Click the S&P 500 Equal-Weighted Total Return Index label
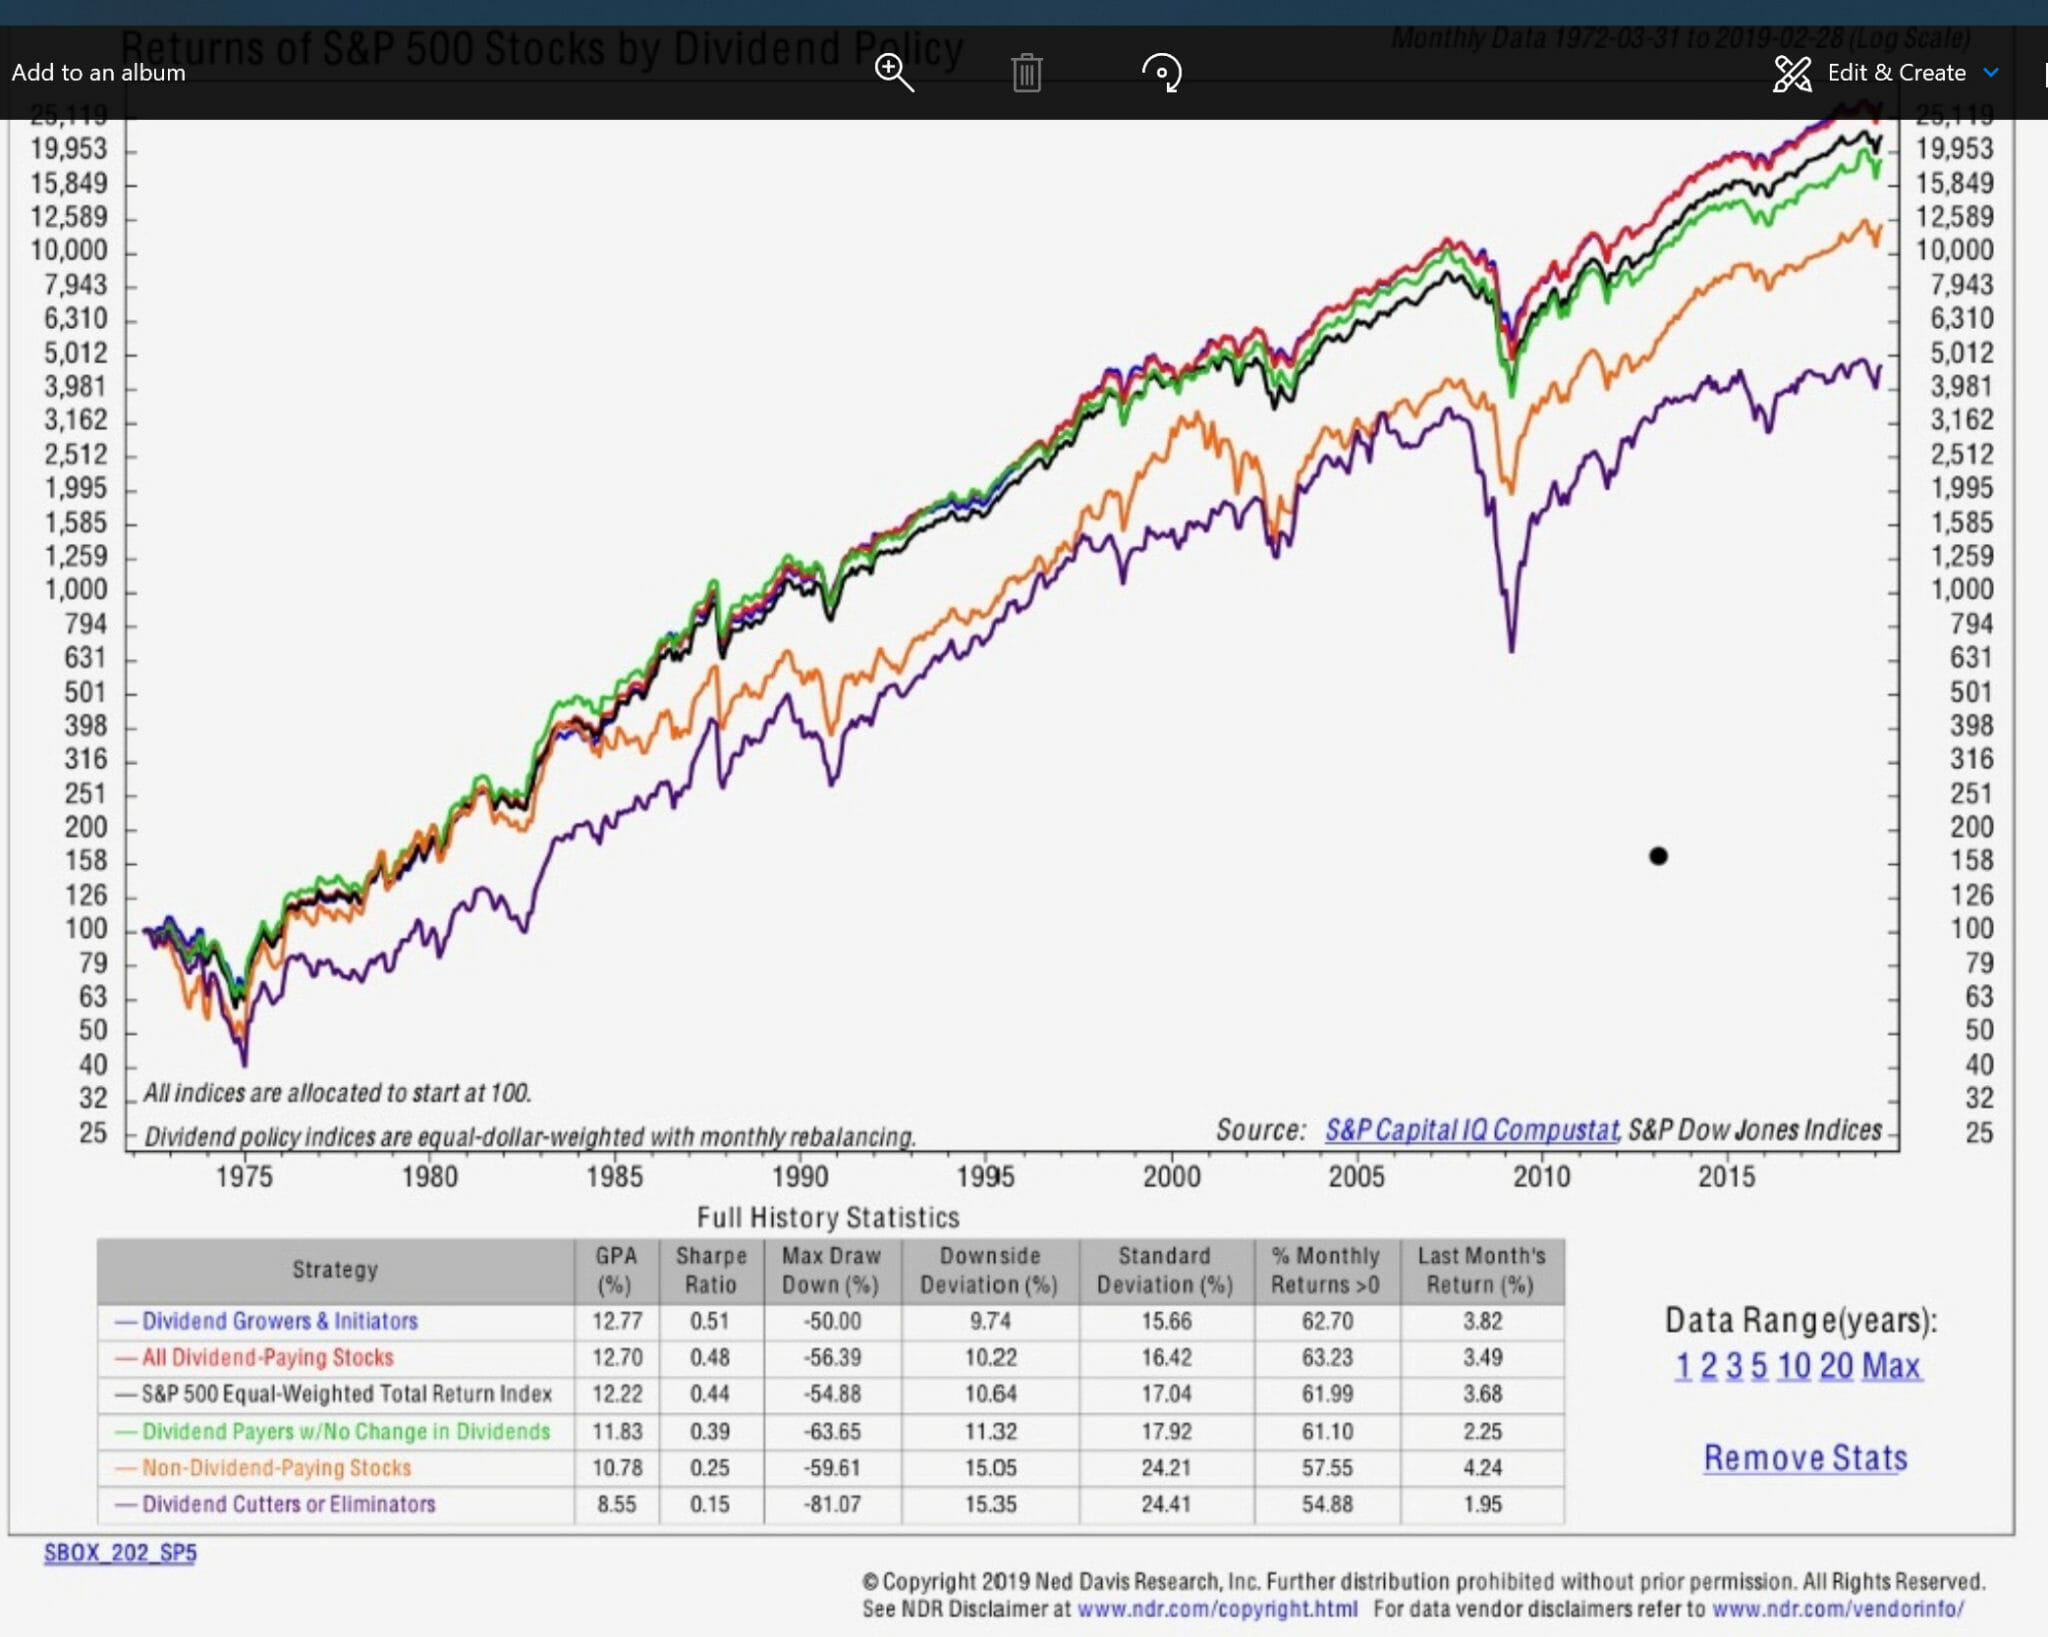 (x=346, y=1394)
